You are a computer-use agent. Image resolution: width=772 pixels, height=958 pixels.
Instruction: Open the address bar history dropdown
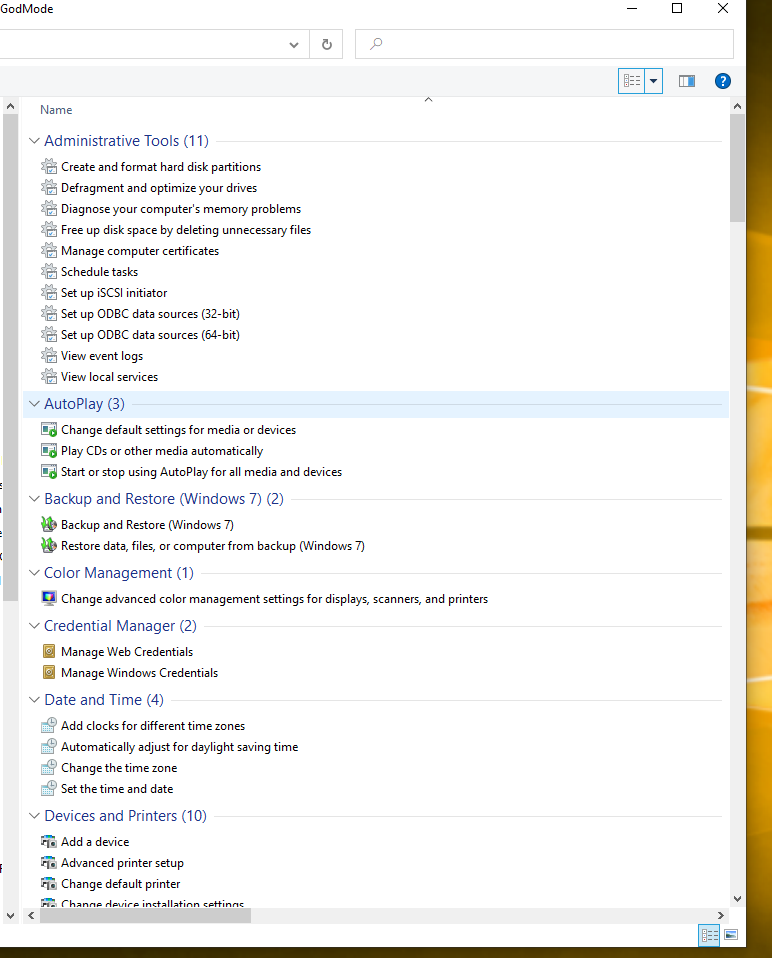pos(294,45)
